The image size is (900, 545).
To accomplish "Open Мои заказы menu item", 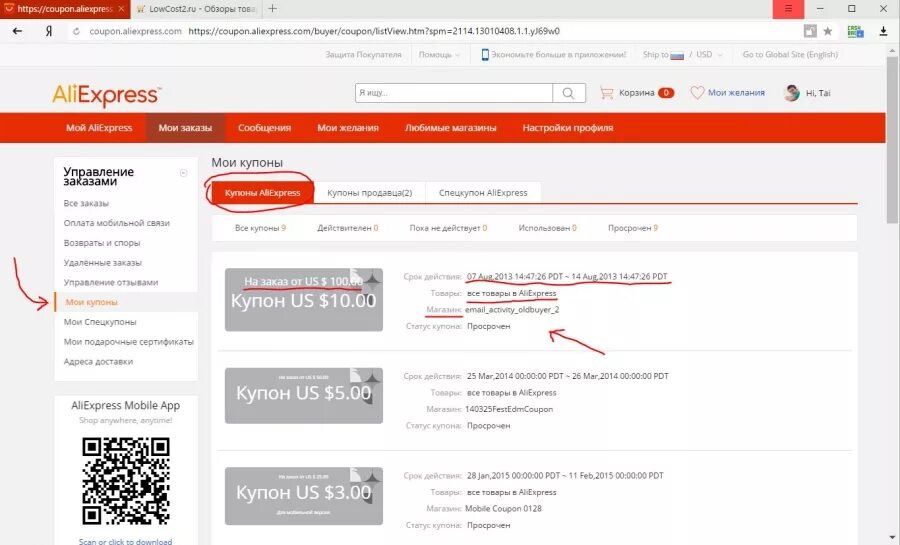I will (x=185, y=128).
